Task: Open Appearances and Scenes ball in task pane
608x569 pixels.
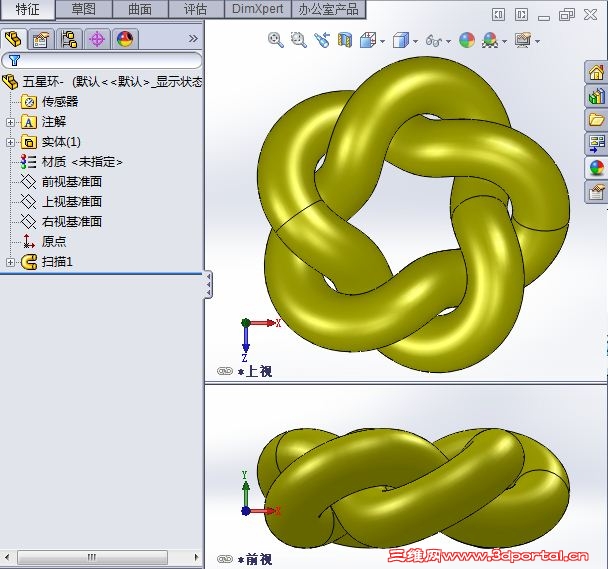Action: click(x=596, y=168)
